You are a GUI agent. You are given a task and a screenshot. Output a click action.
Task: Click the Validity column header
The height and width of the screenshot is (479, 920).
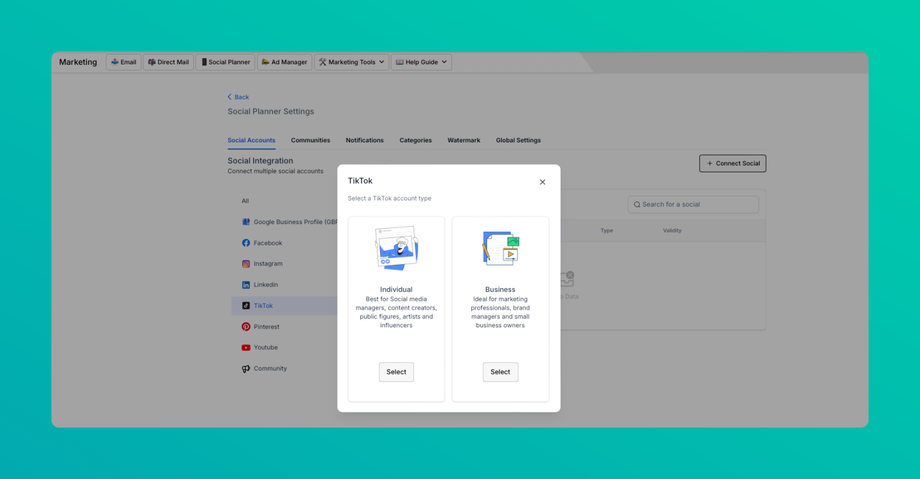pos(672,231)
